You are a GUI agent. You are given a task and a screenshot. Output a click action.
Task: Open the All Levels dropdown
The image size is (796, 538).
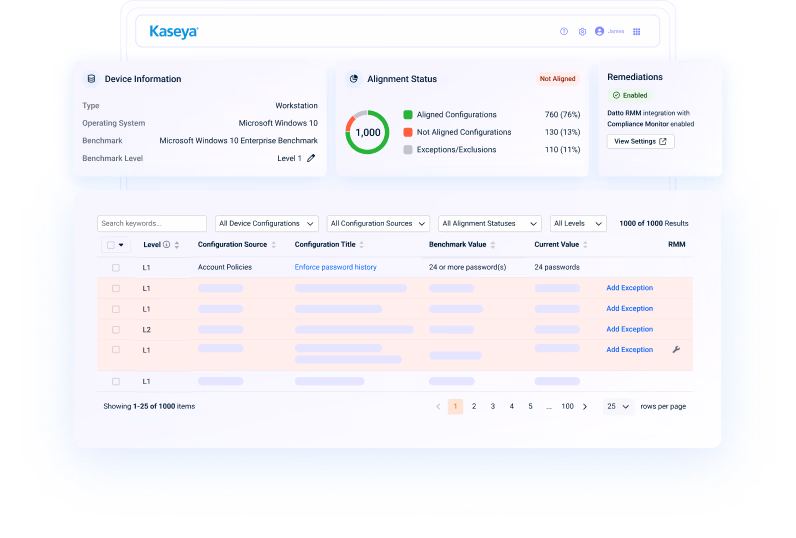click(x=578, y=223)
